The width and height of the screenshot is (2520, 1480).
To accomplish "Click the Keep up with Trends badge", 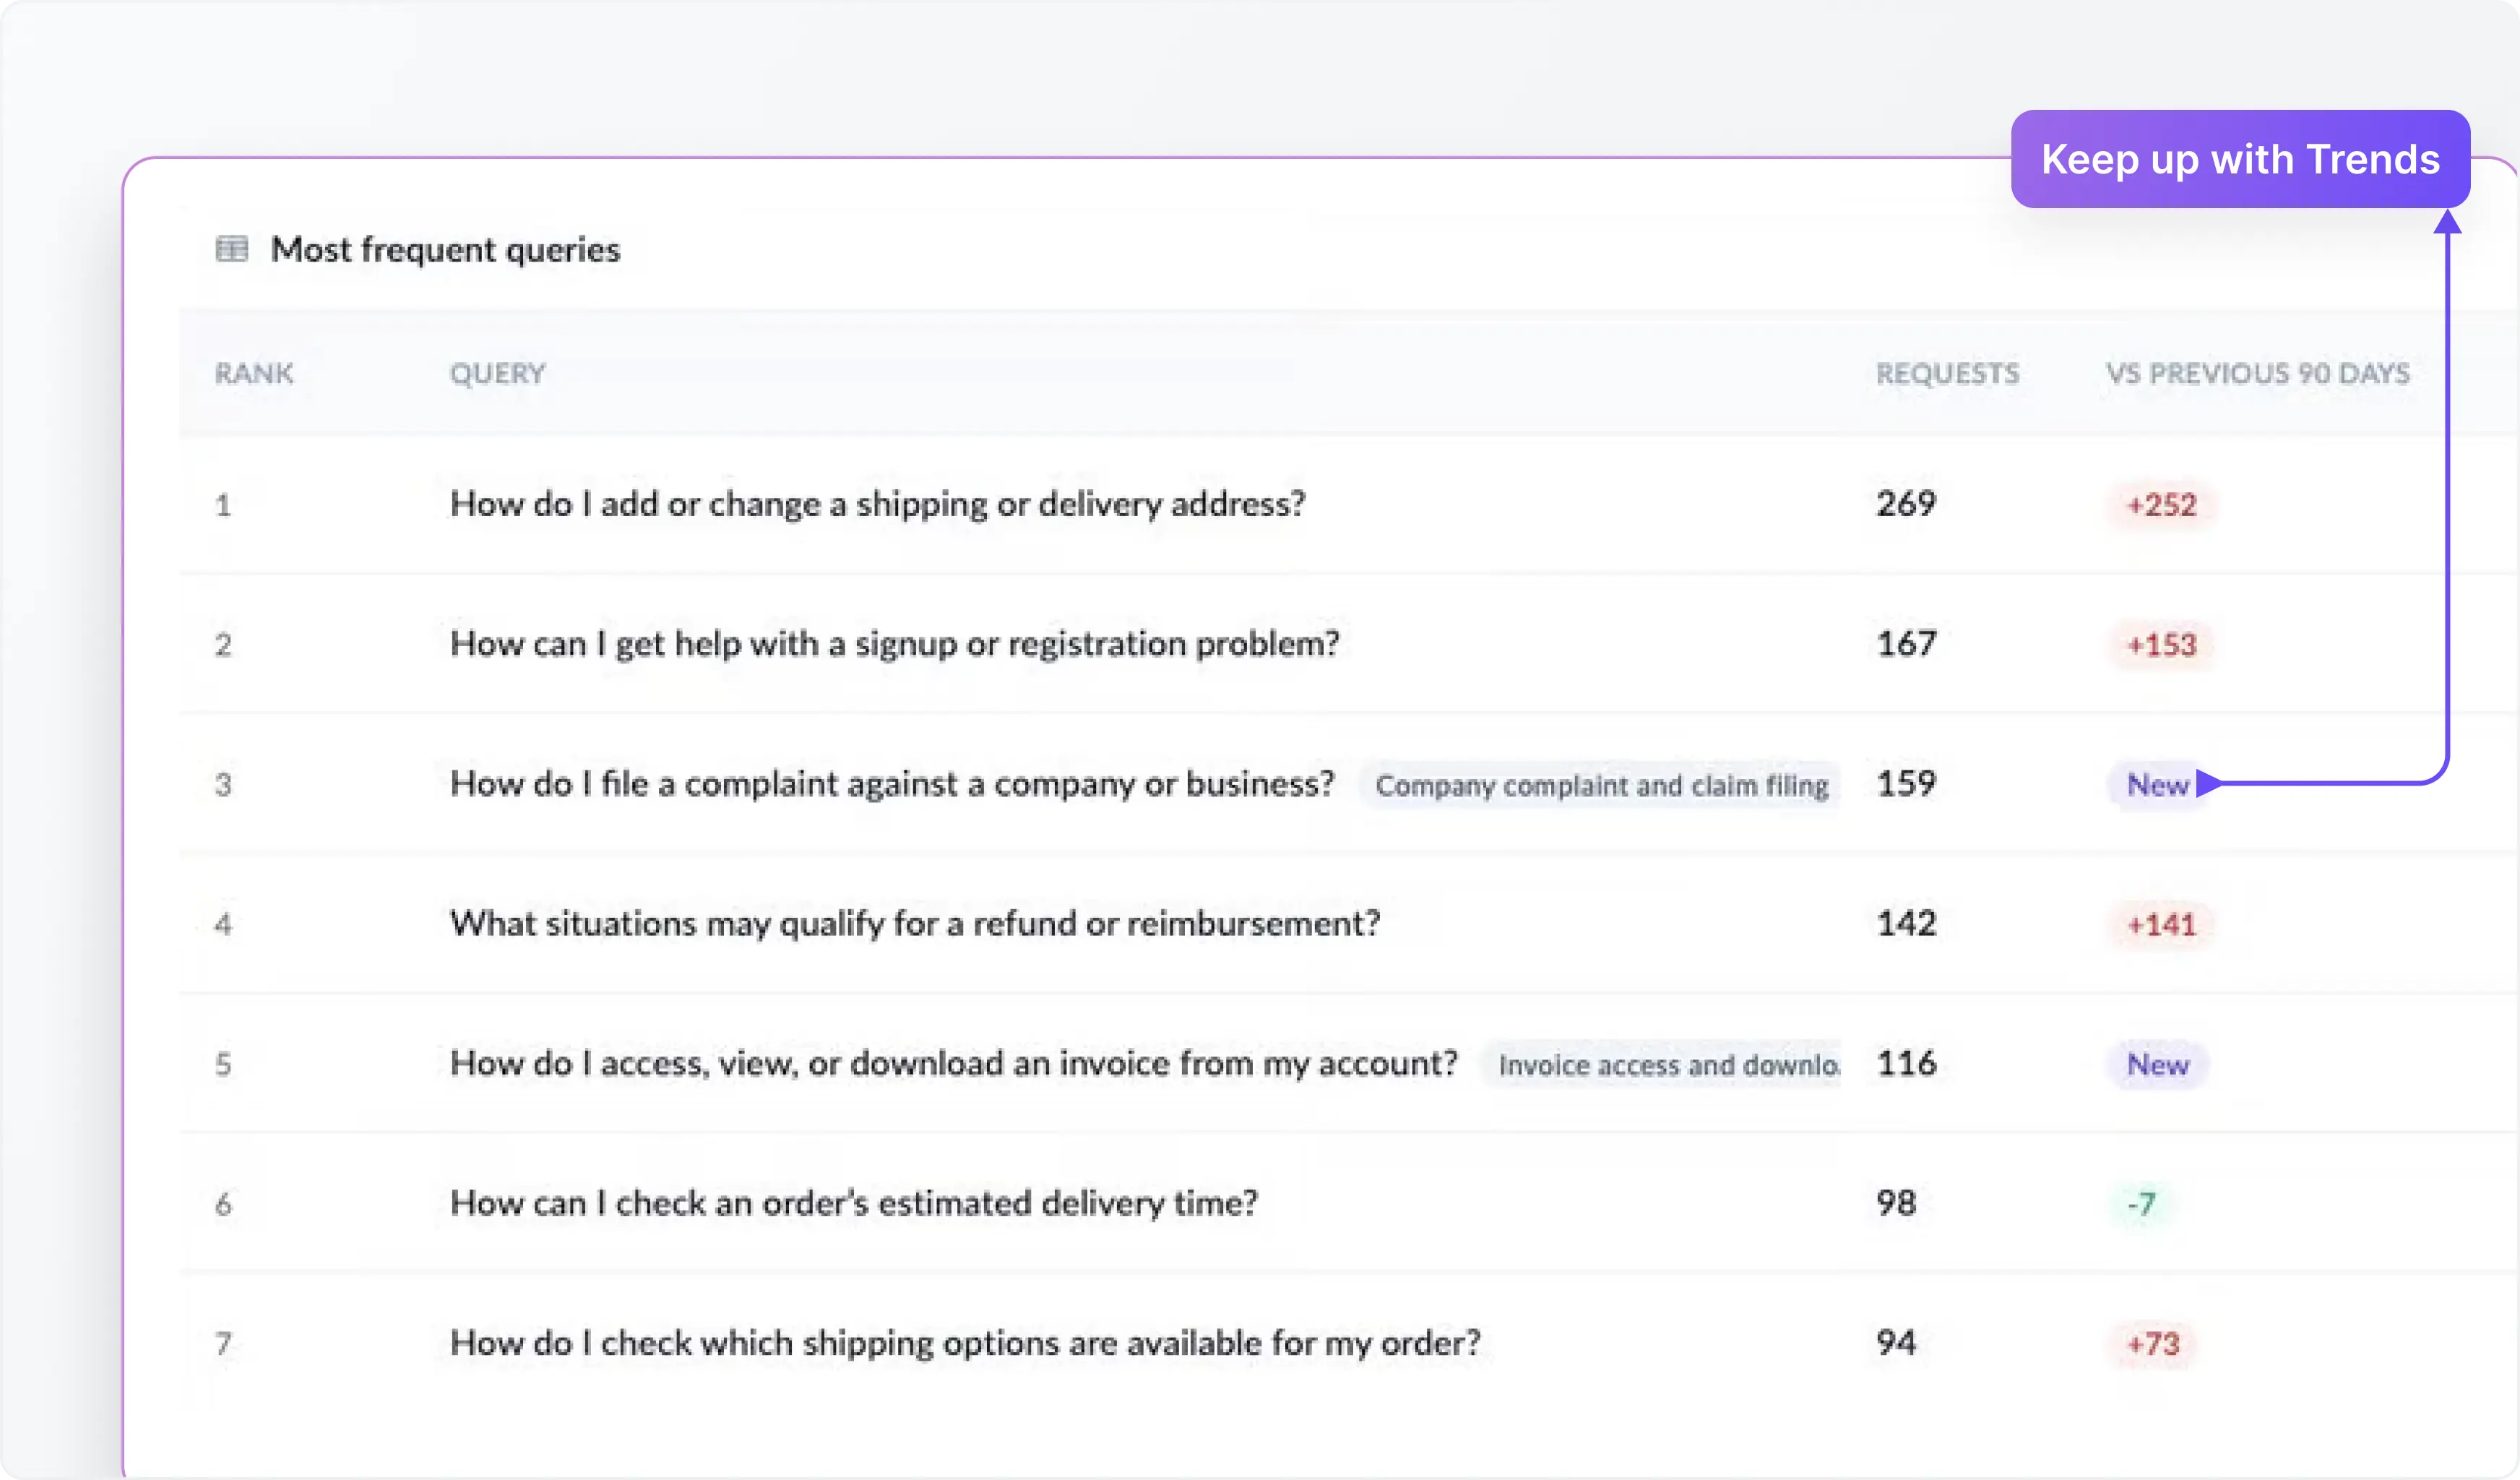I will [x=2240, y=159].
